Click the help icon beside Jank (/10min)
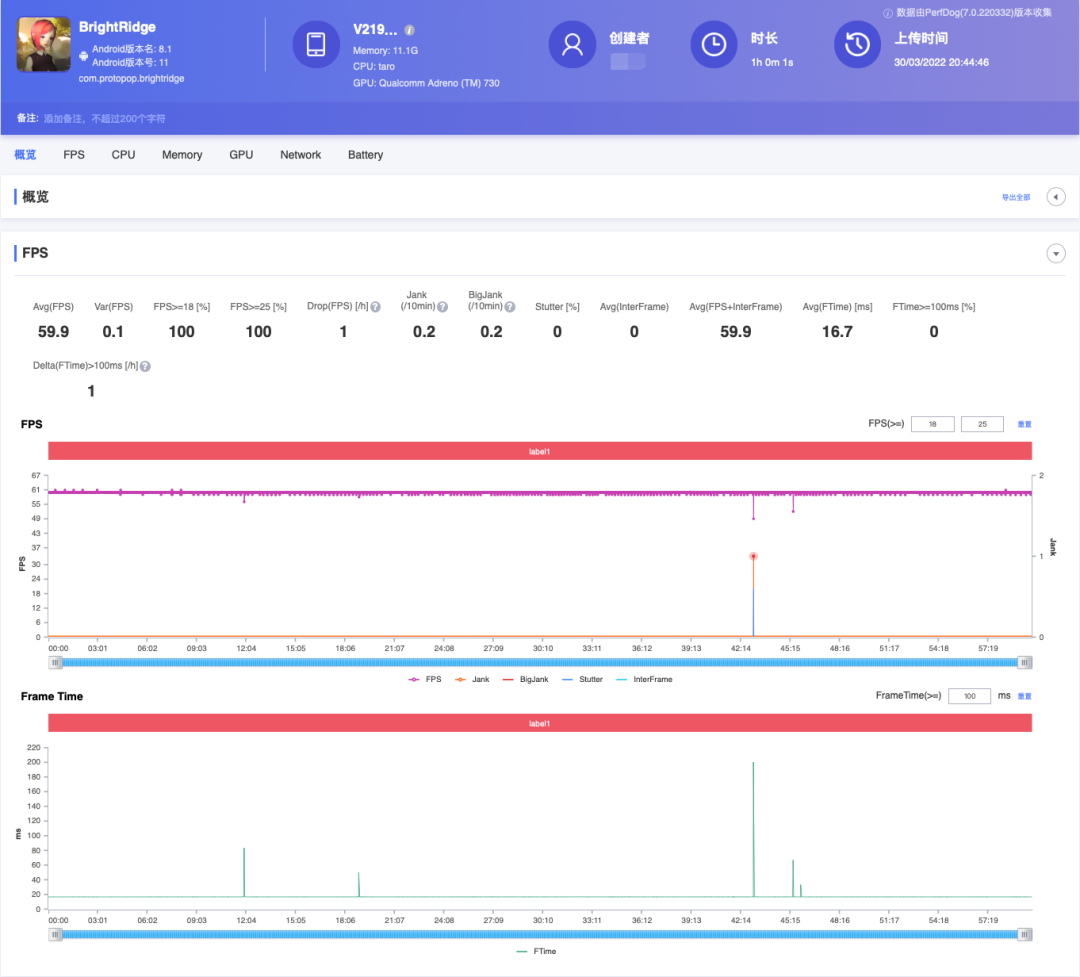 point(442,307)
